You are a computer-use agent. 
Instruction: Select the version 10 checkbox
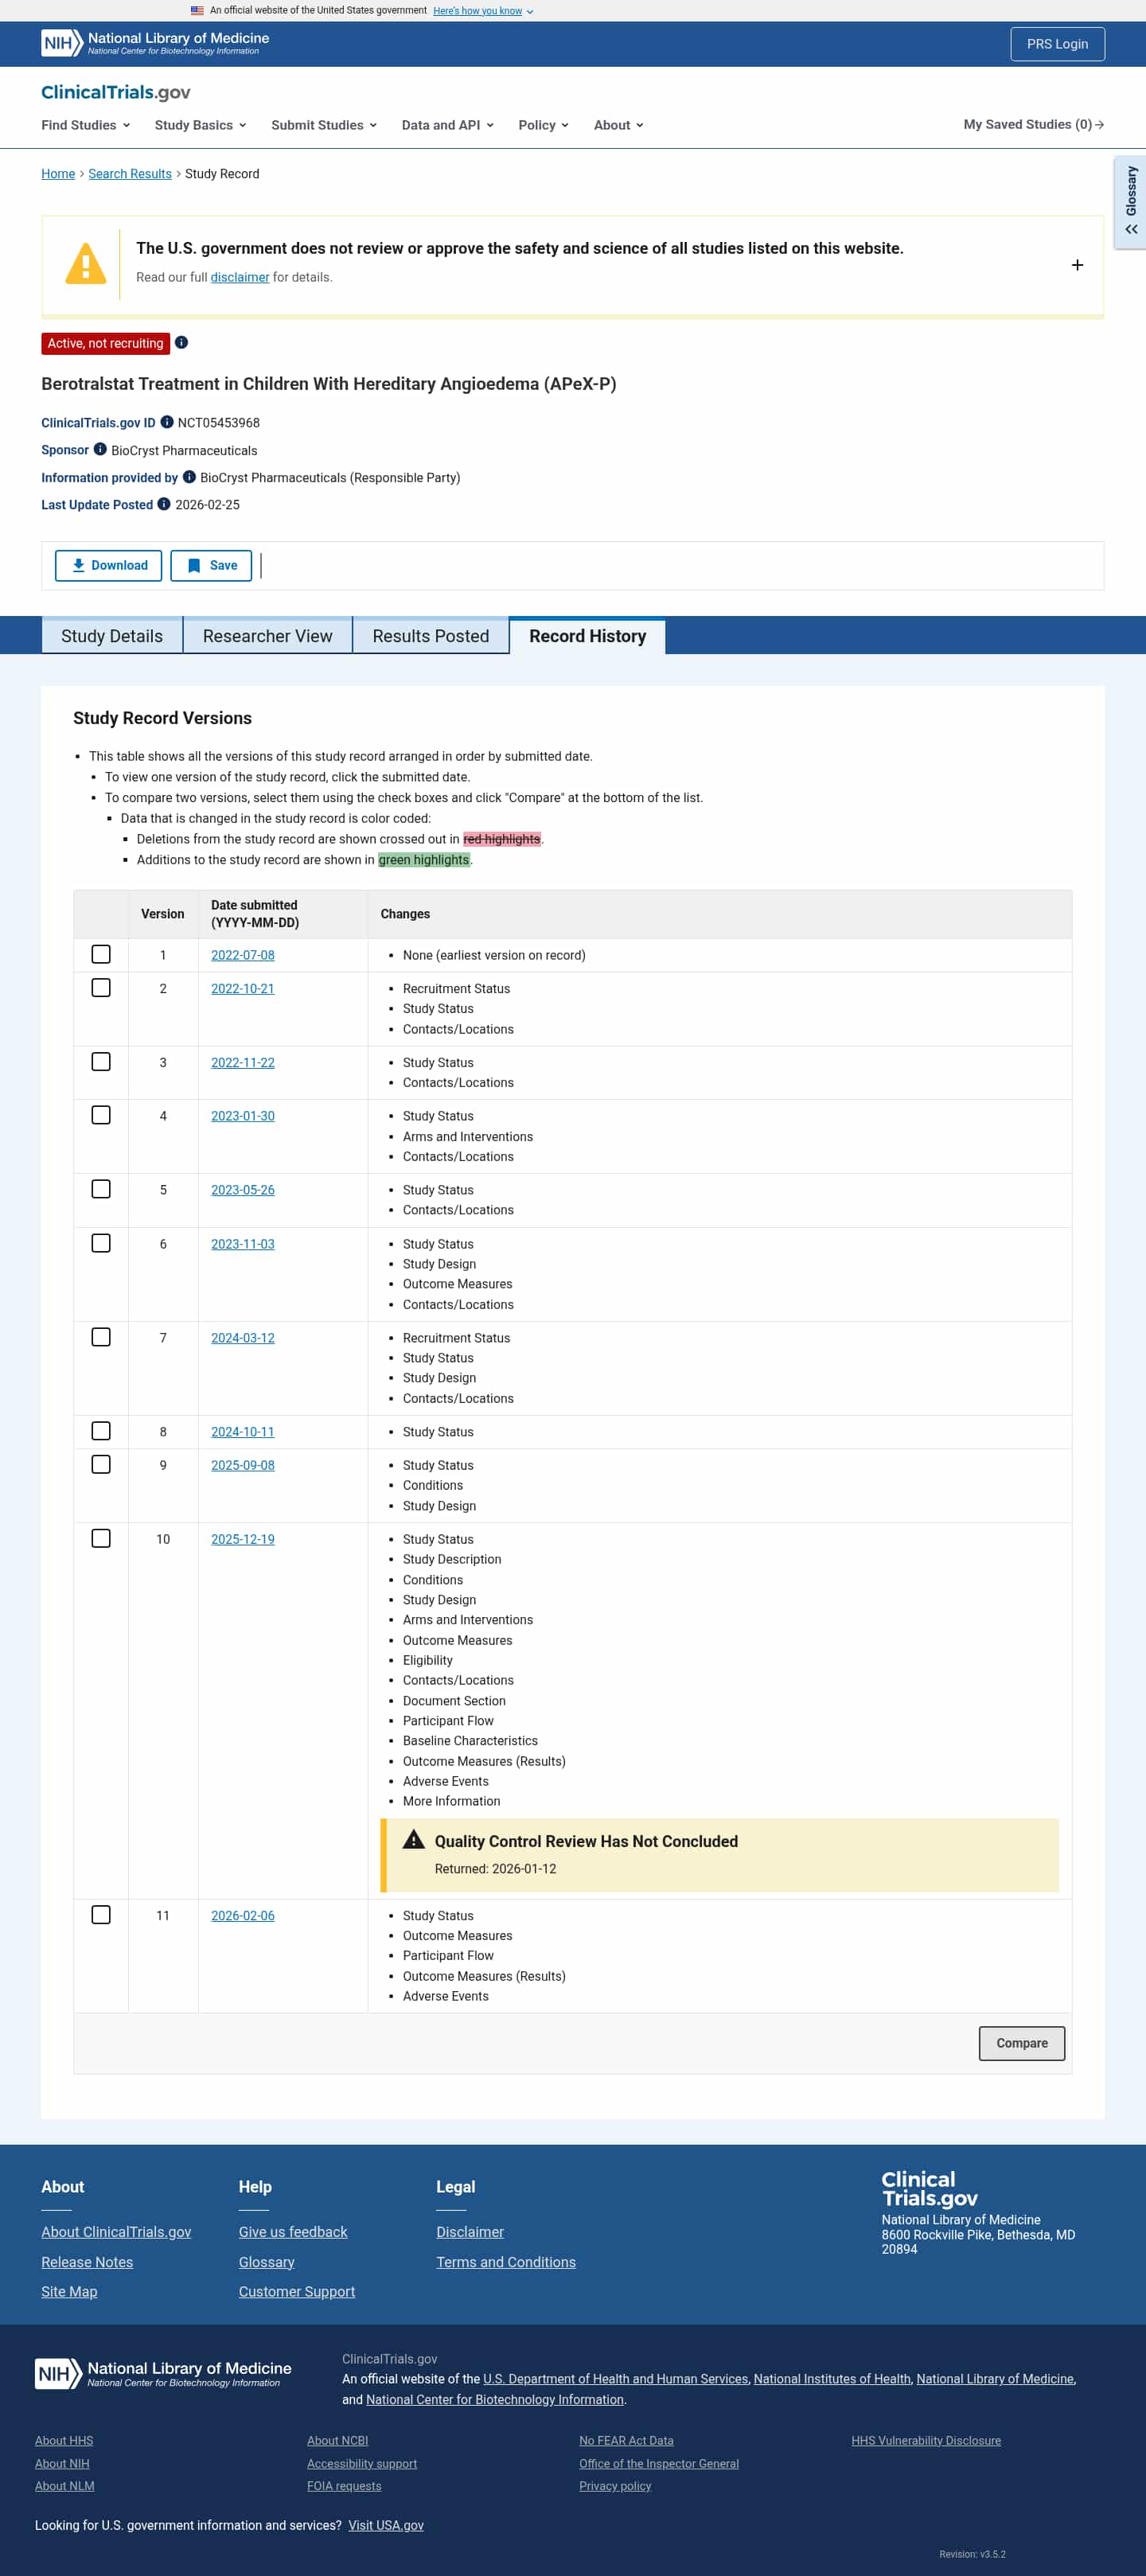[101, 1538]
